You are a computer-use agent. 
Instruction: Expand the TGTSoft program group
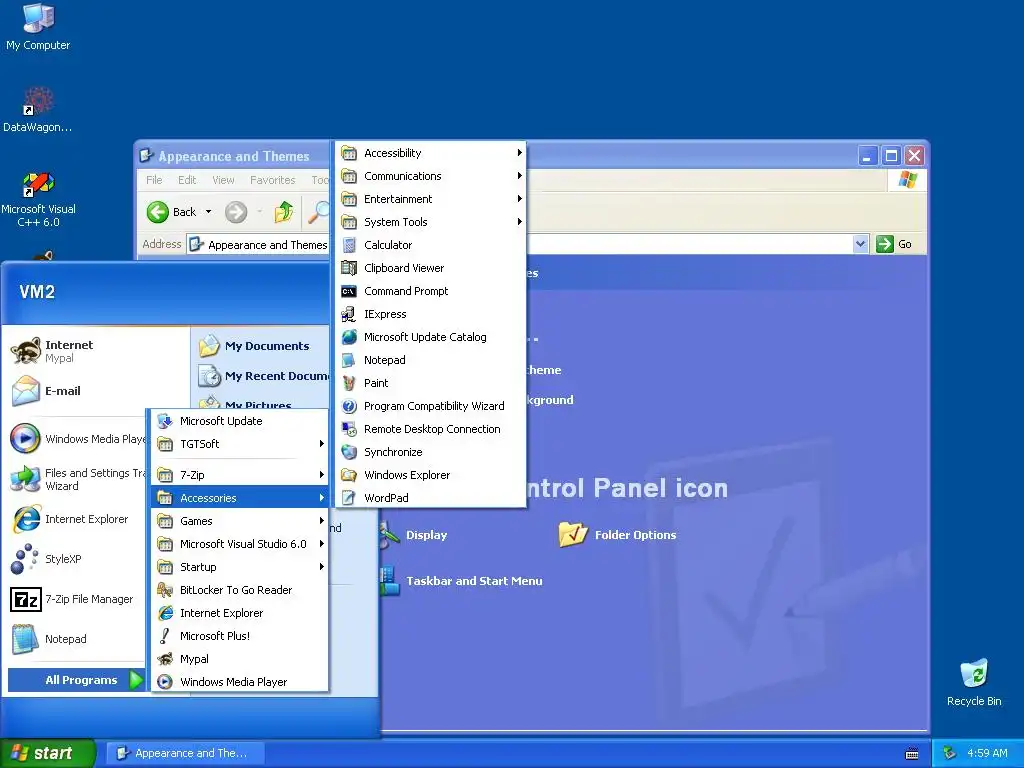(x=239, y=444)
